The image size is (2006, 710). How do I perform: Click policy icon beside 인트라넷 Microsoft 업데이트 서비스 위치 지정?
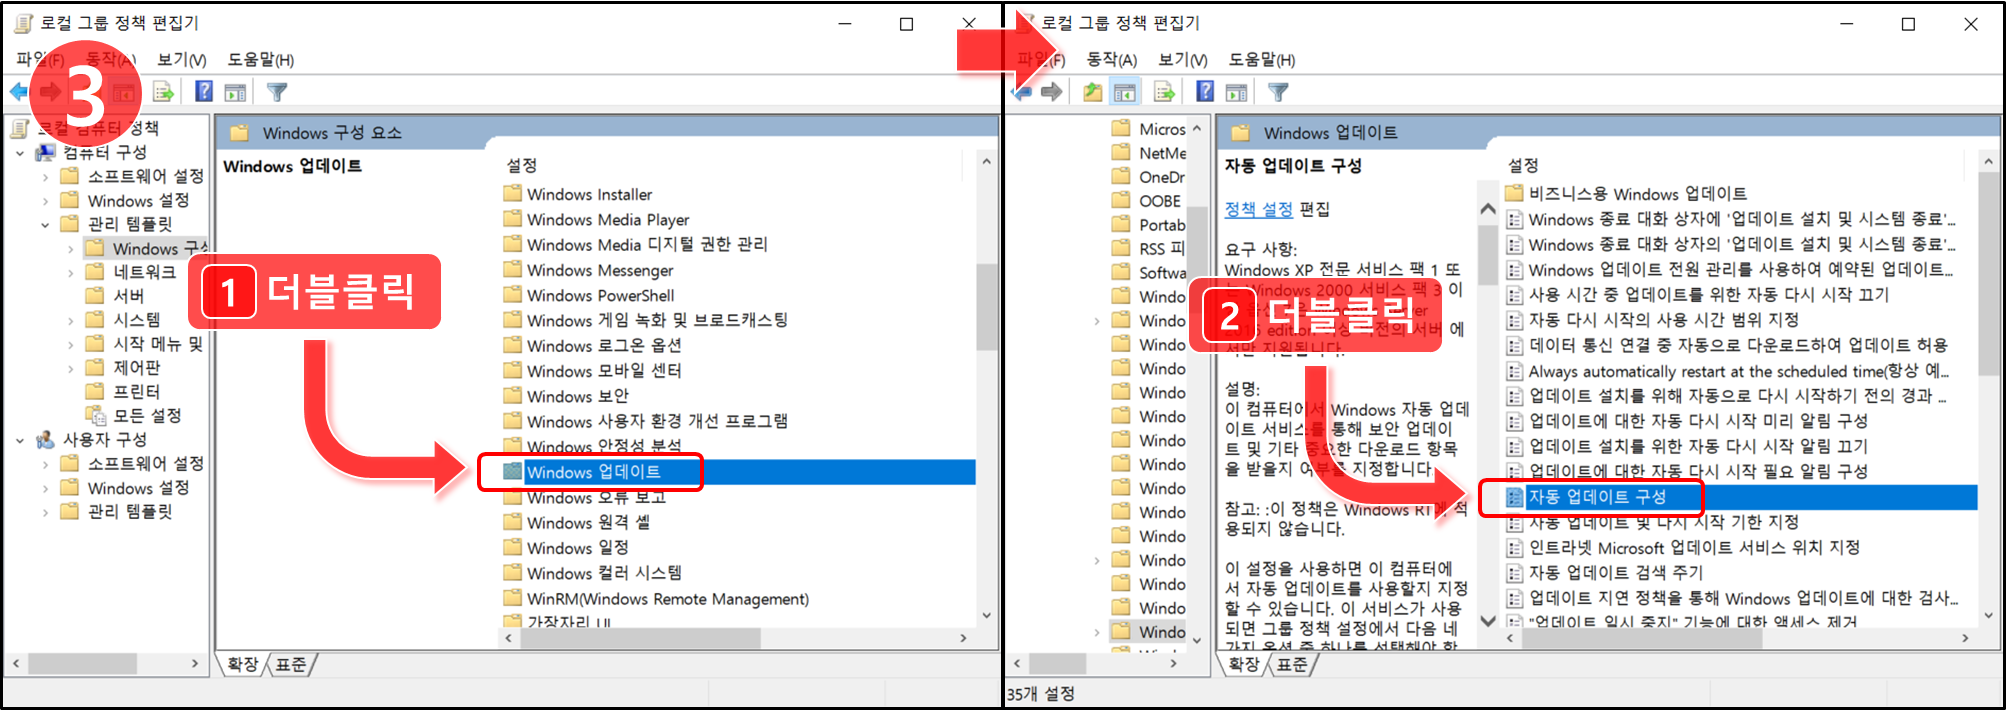tap(1515, 548)
